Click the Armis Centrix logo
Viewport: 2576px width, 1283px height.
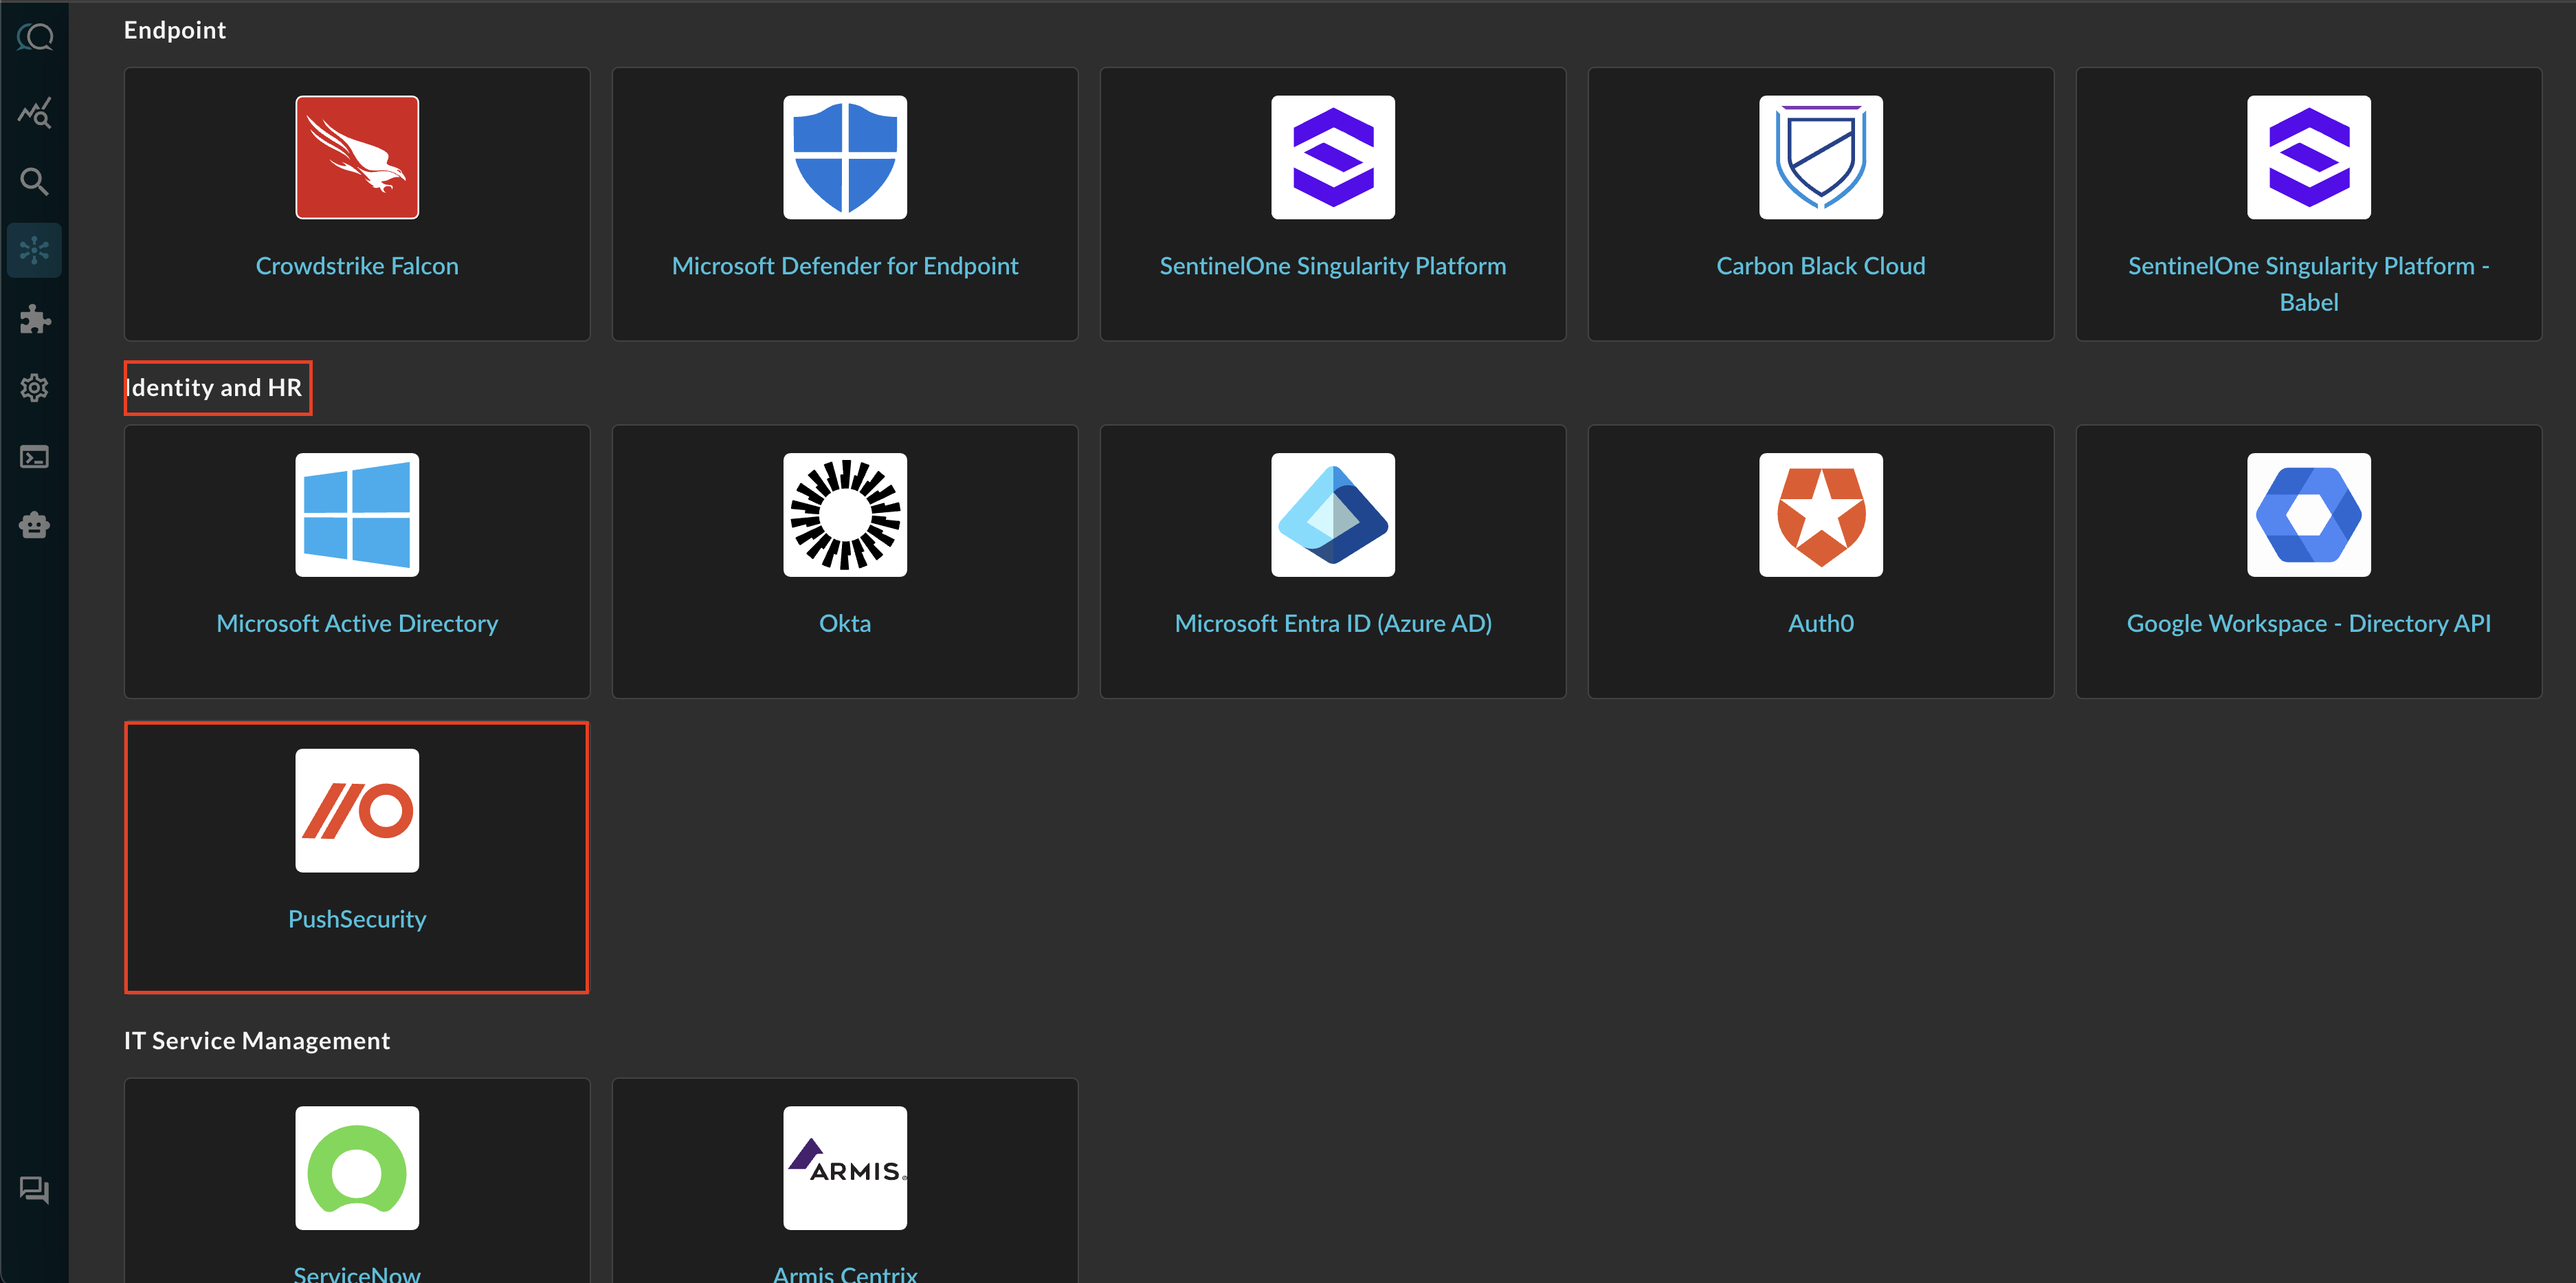[x=845, y=1168]
